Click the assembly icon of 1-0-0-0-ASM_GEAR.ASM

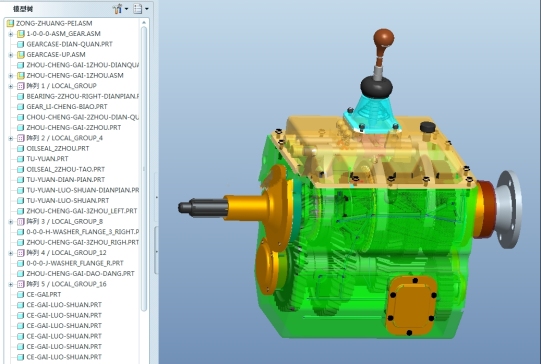21,34
